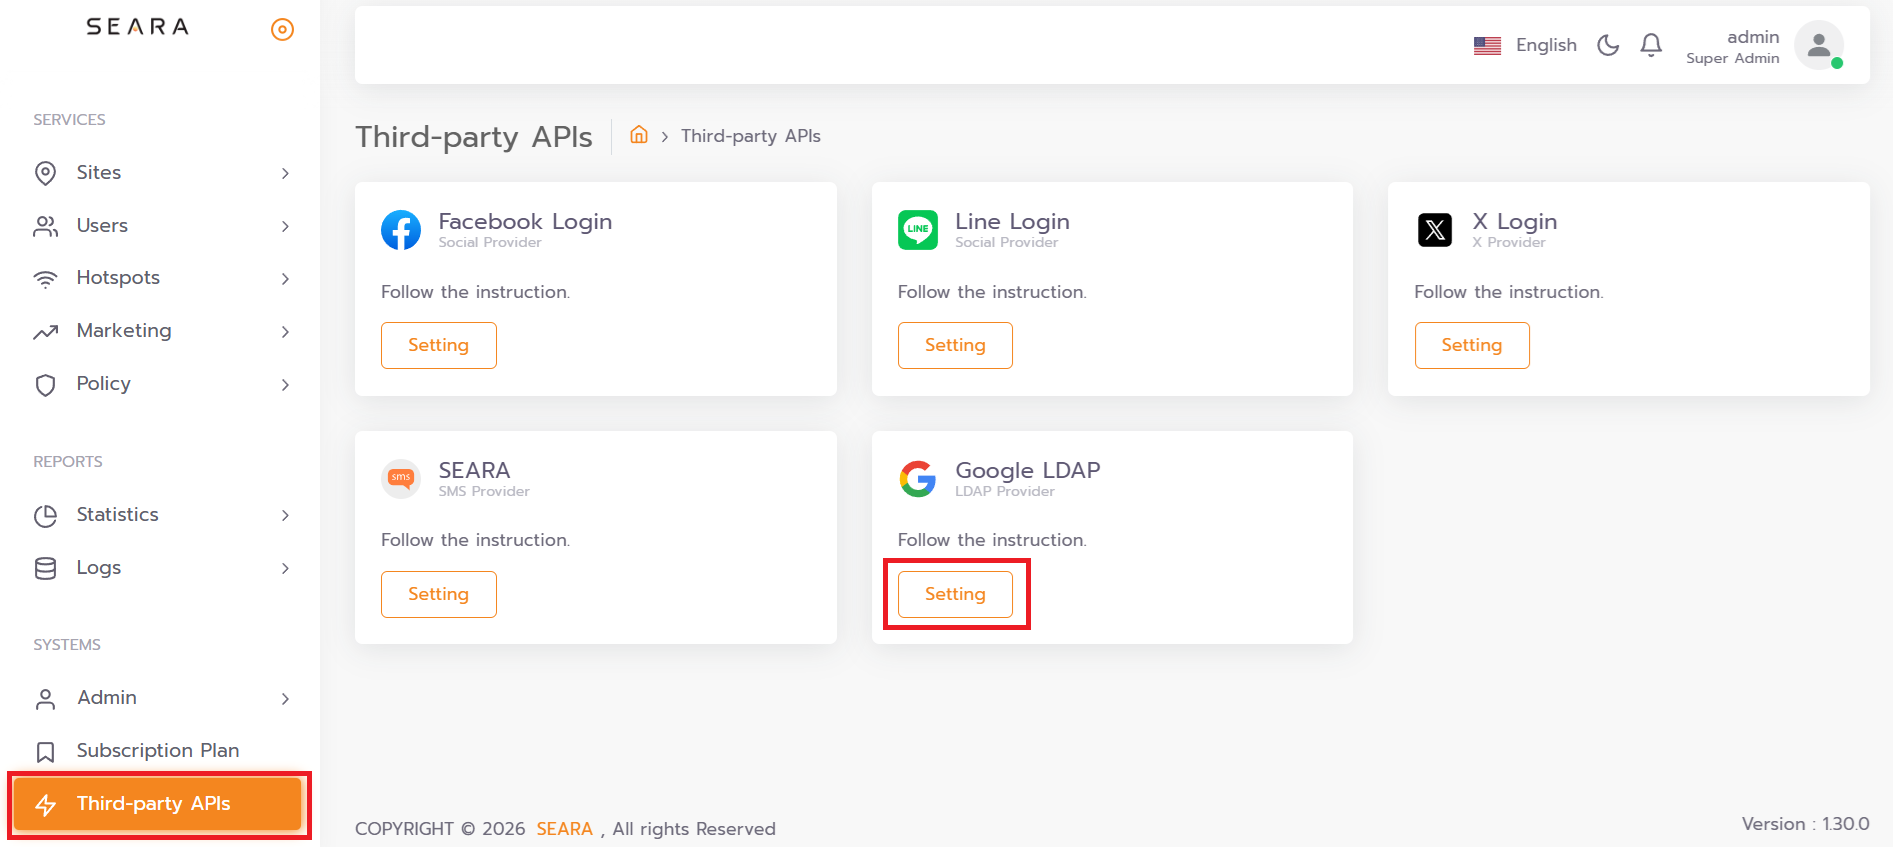Click the admin user avatar
The width and height of the screenshot is (1893, 847).
[1818, 46]
